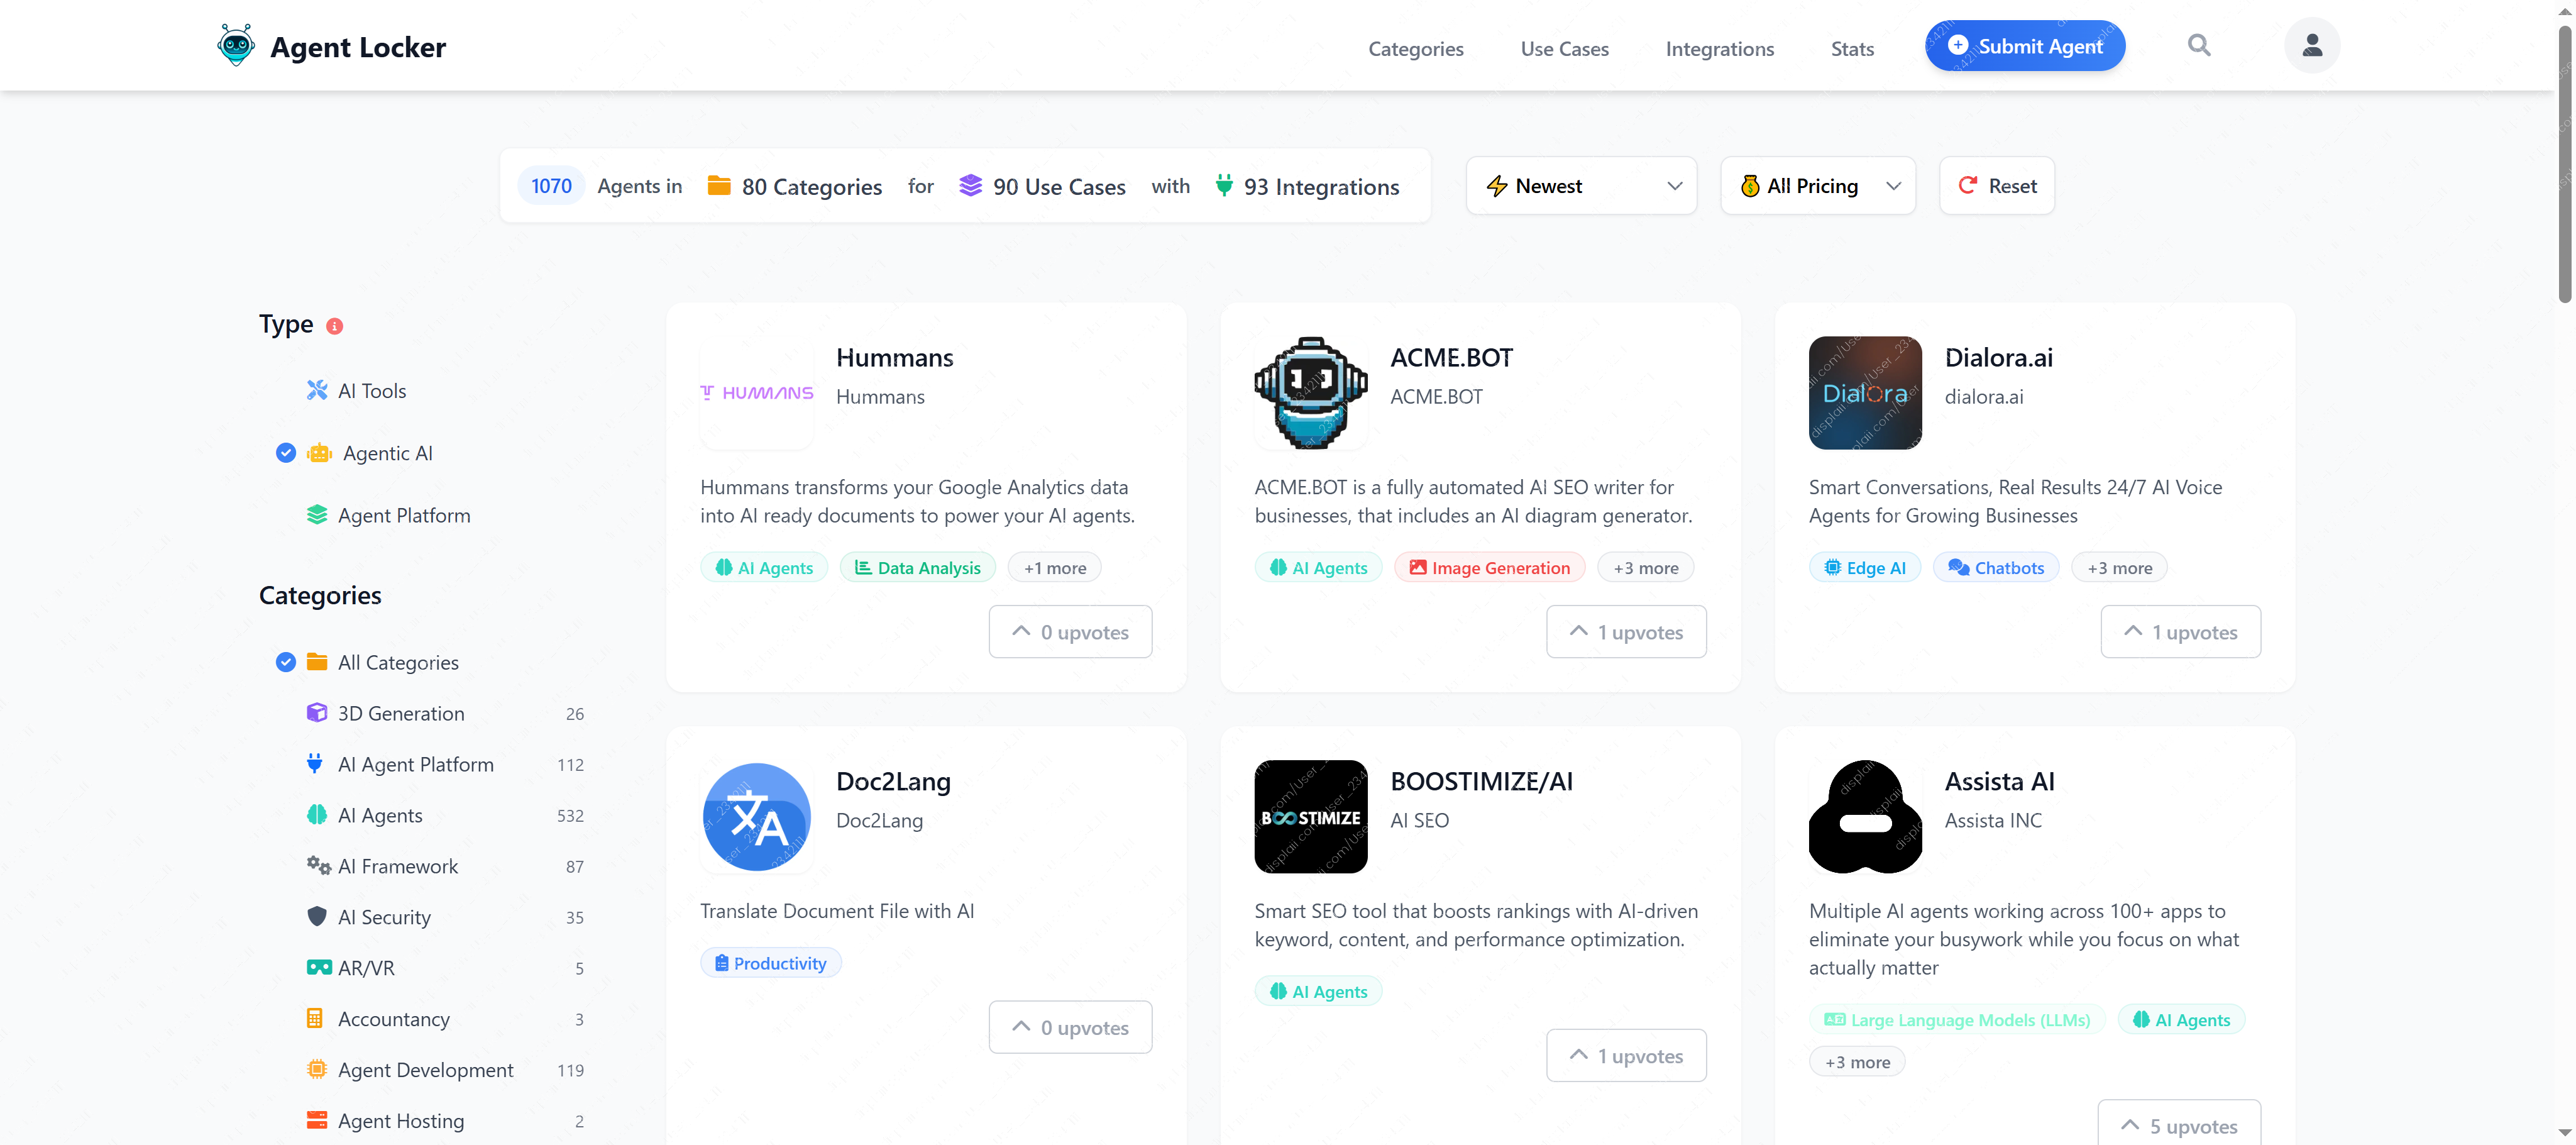Click the Agent Platform layers icon

click(317, 515)
